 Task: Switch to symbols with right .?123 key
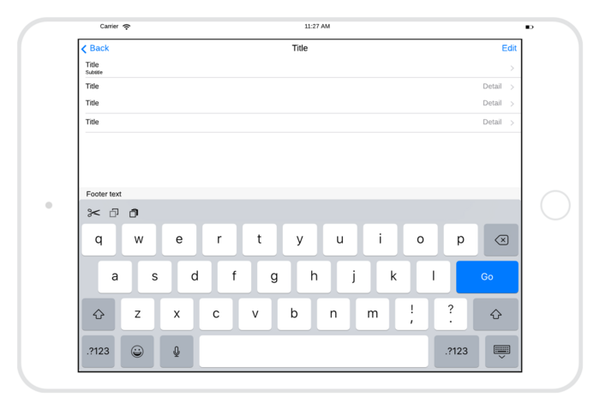(457, 351)
